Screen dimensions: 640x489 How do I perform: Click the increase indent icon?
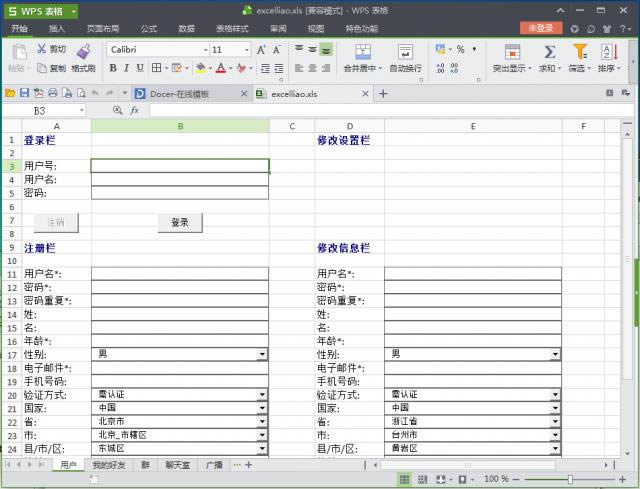(279, 68)
